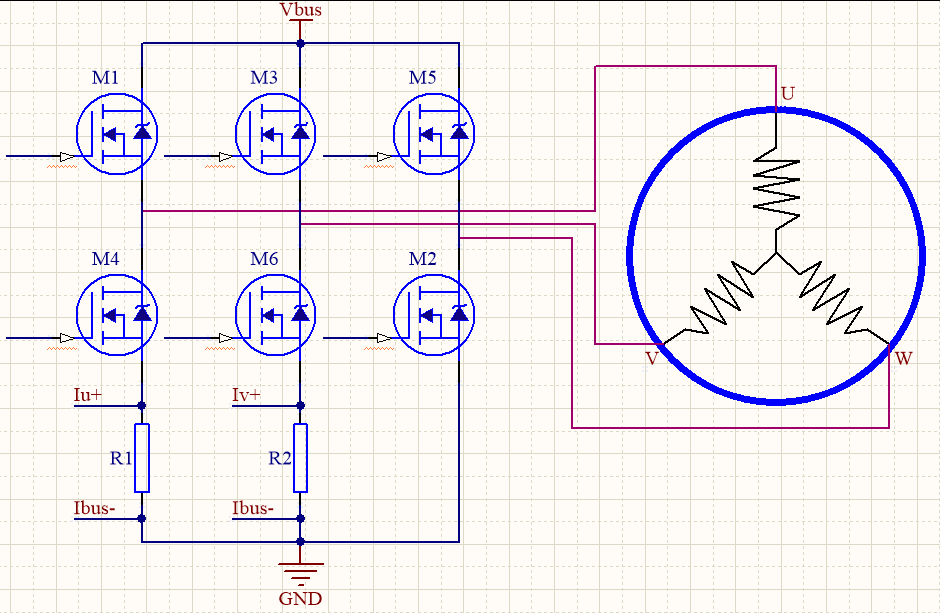Select the motor U terminal label
Screen dimensions: 940x613
coord(788,93)
